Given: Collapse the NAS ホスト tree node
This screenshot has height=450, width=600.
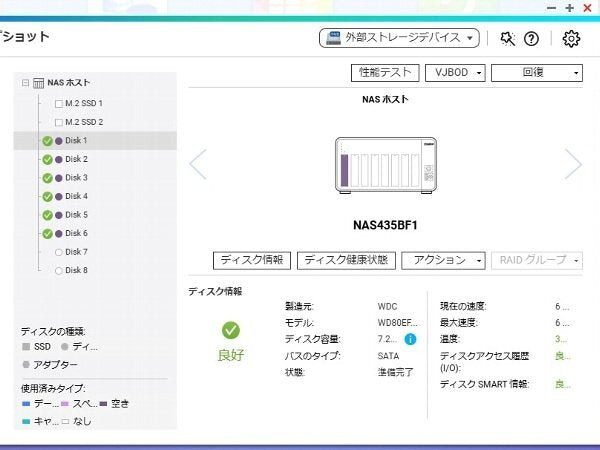Looking at the screenshot, I should (25, 83).
